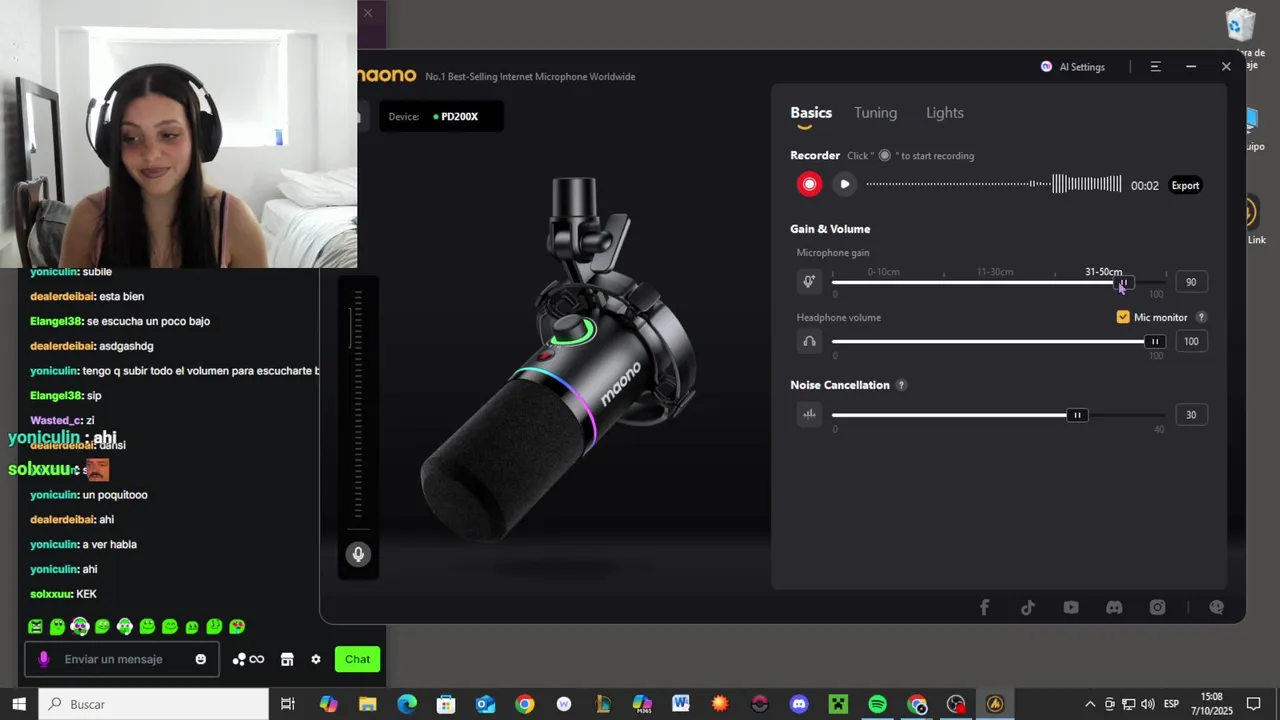Switch to the Tuning tab
Image resolution: width=1280 pixels, height=720 pixels.
[x=875, y=113]
